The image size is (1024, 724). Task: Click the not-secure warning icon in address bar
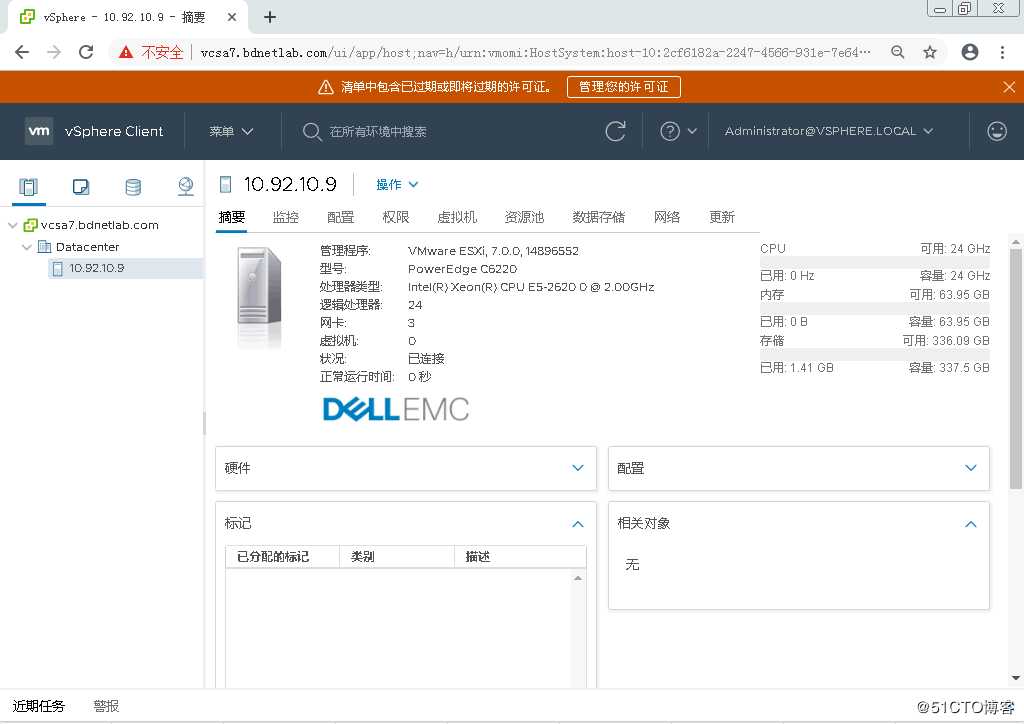pos(126,52)
